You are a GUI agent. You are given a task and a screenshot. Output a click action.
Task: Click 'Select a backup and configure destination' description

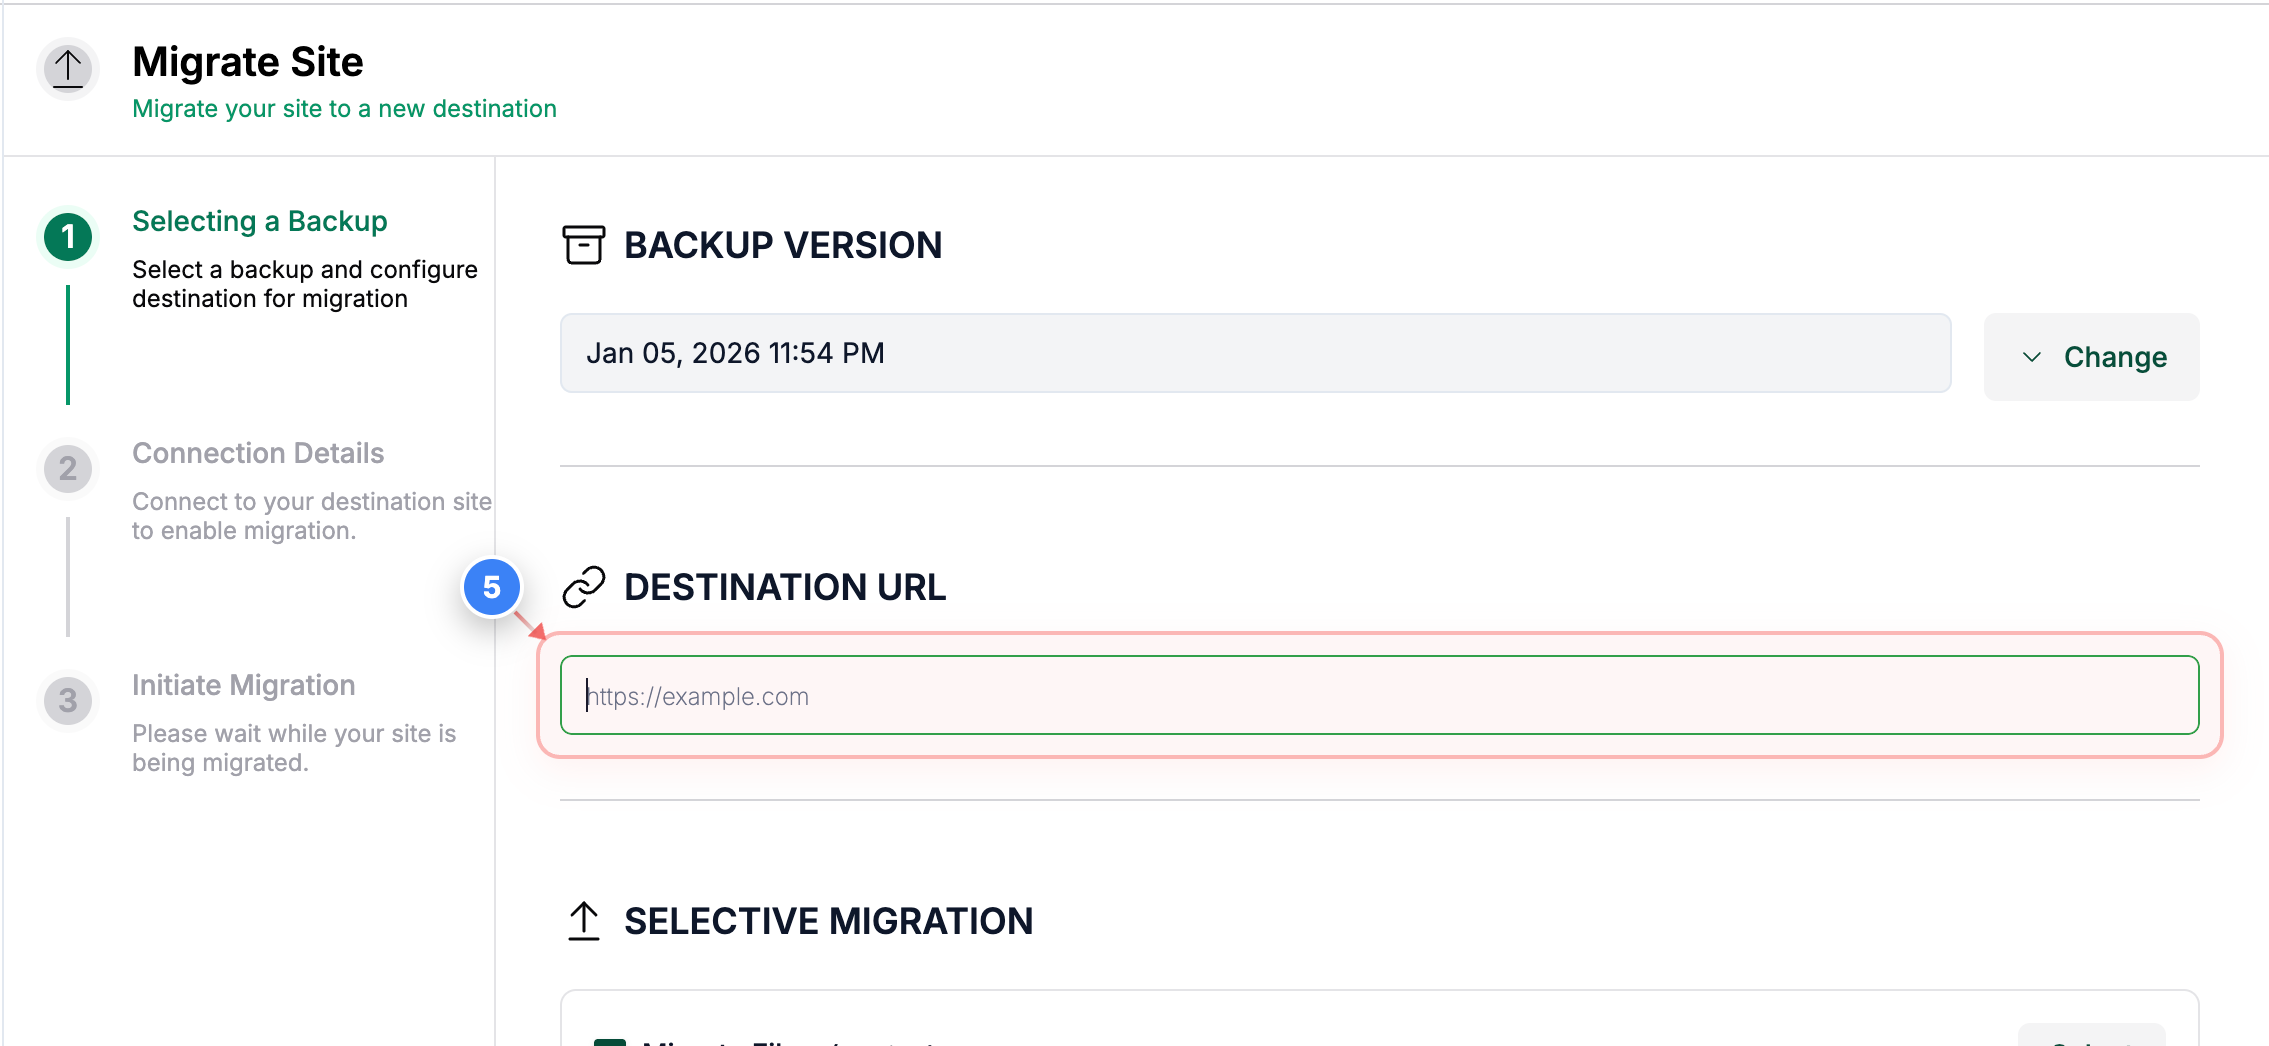click(305, 284)
